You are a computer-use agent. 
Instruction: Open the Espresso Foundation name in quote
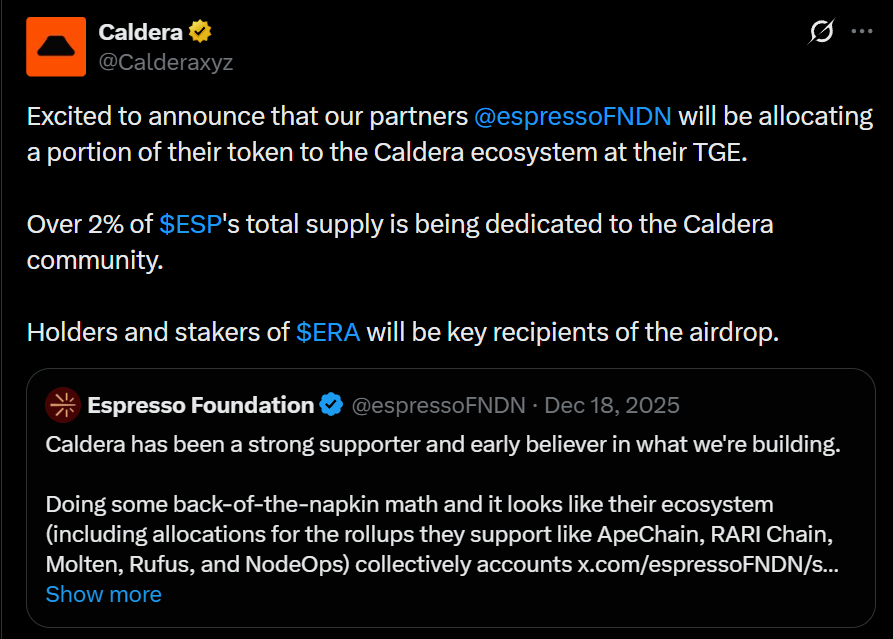click(x=200, y=405)
